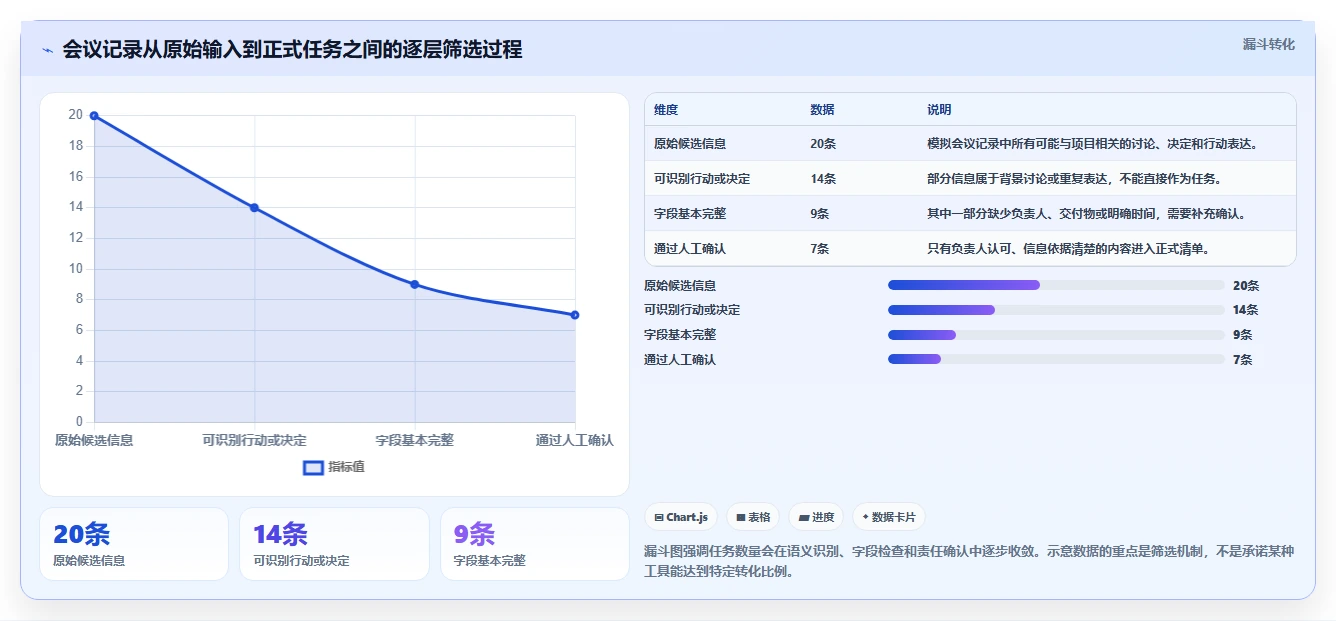Click the 说明 column header
The width and height of the screenshot is (1336, 621).
pyautogui.click(x=939, y=110)
